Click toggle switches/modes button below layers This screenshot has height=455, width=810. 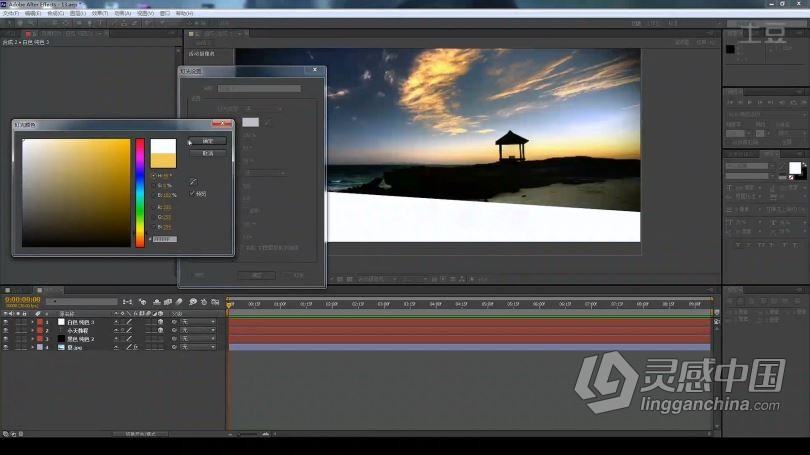(141, 434)
